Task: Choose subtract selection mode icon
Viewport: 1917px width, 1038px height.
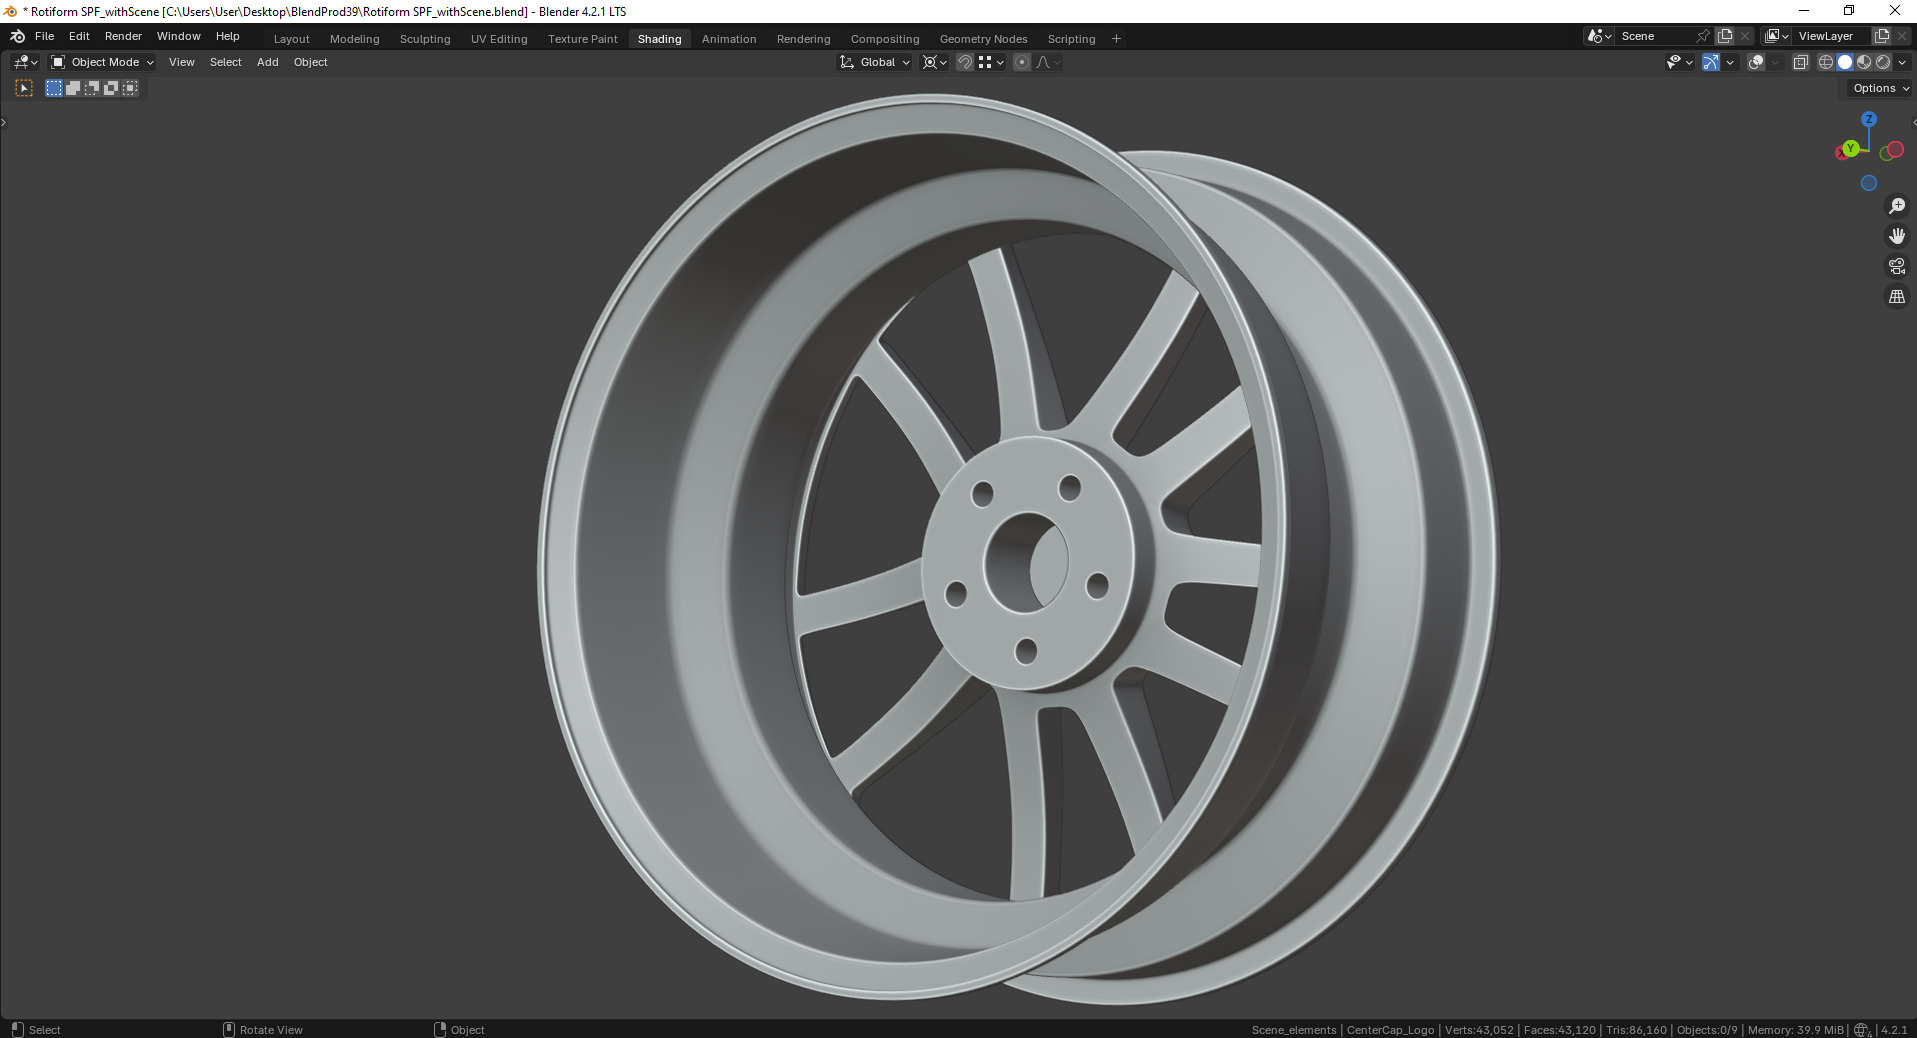Action: point(92,88)
